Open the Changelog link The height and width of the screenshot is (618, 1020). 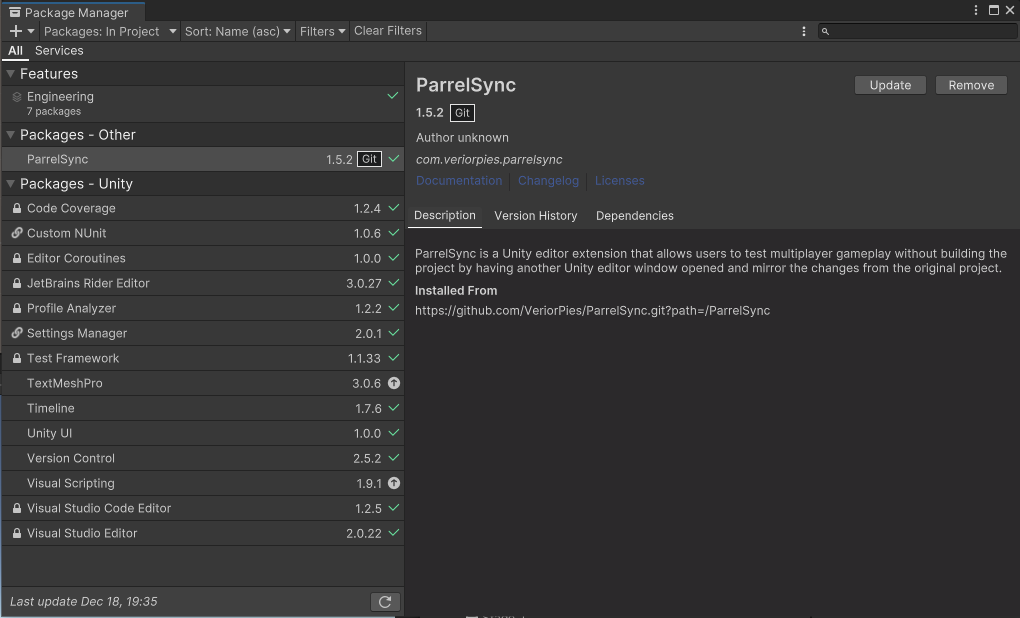(548, 181)
